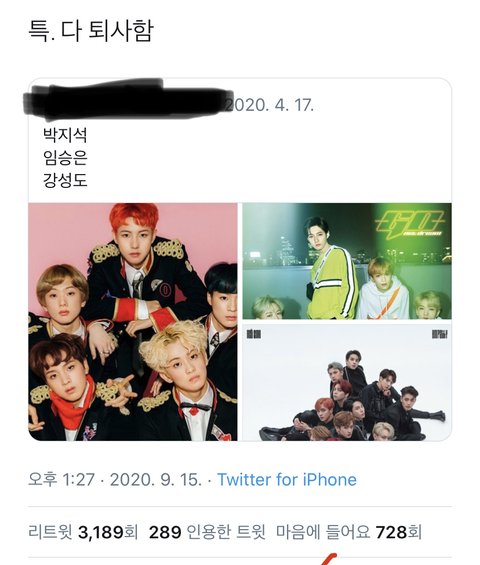Open the green neon city photo
This screenshot has height=565, width=480.
[x=347, y=261]
